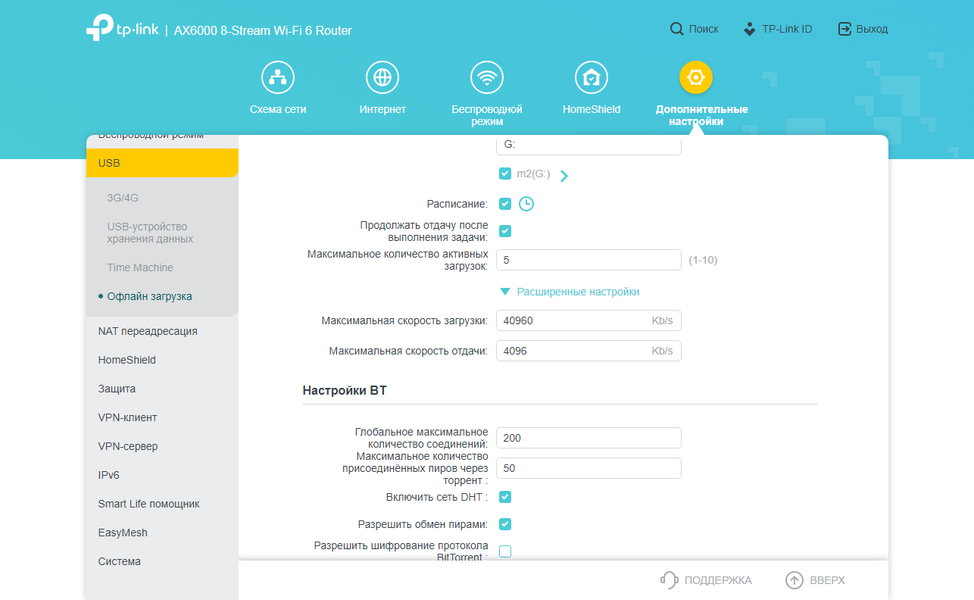The image size is (974, 600).
Task: Select USB in the sidebar
Action: [162, 163]
